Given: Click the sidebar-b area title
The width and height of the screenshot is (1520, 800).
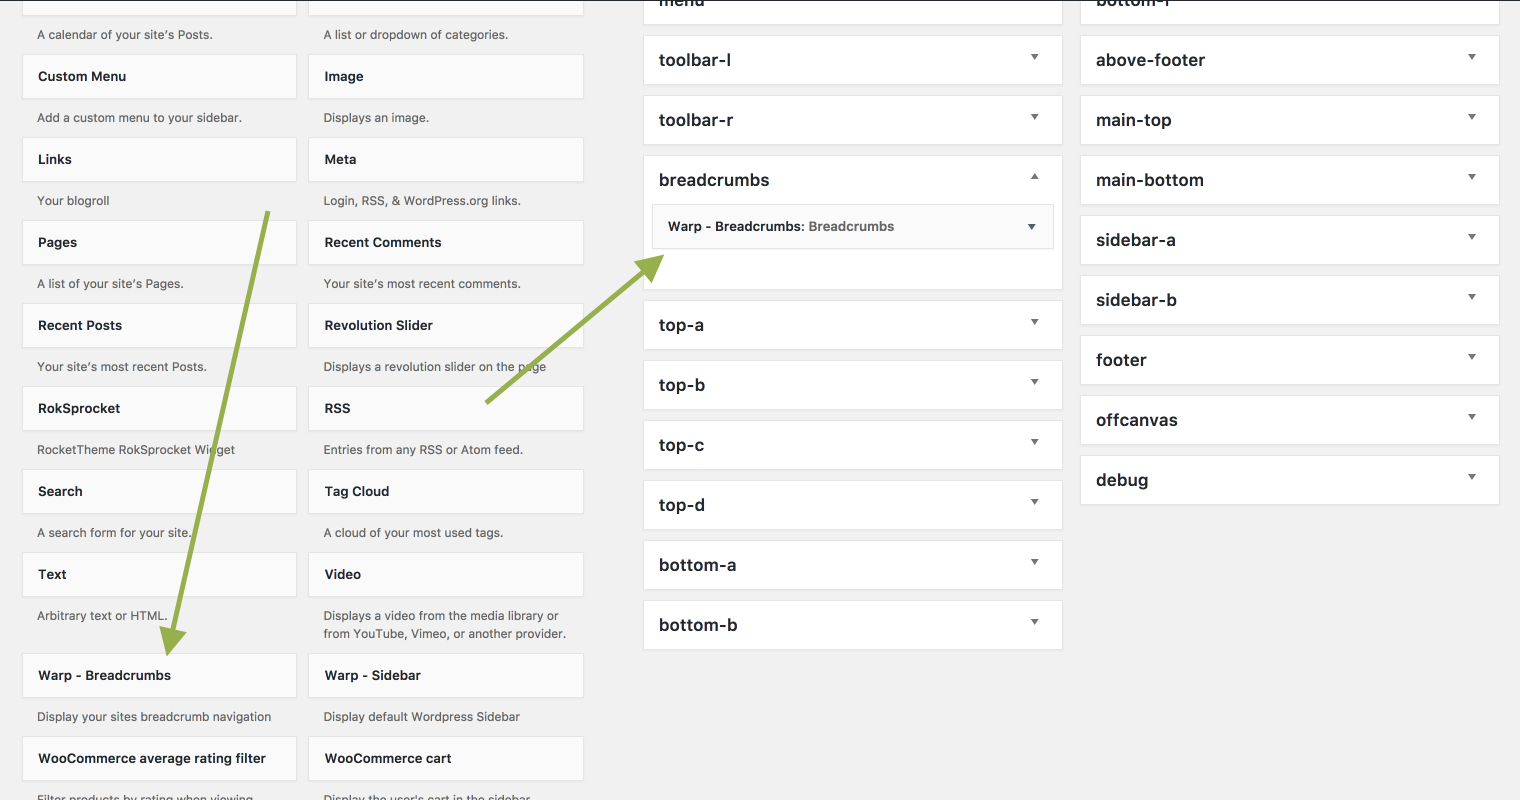Looking at the screenshot, I should [1136, 300].
